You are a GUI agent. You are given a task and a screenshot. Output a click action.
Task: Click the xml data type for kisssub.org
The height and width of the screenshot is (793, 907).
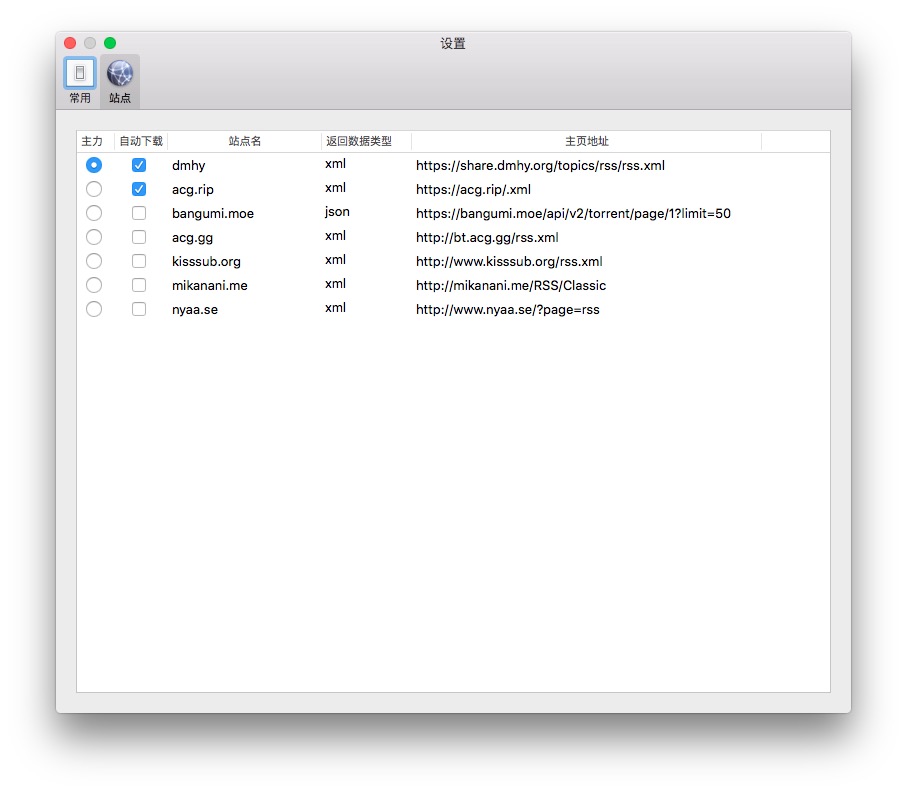point(335,260)
